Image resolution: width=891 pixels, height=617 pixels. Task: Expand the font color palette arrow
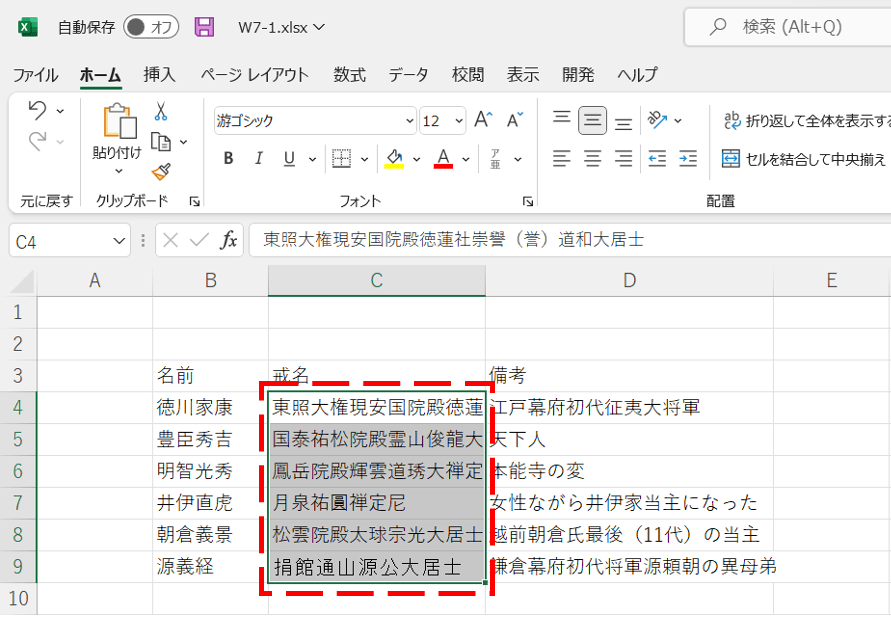[466, 159]
